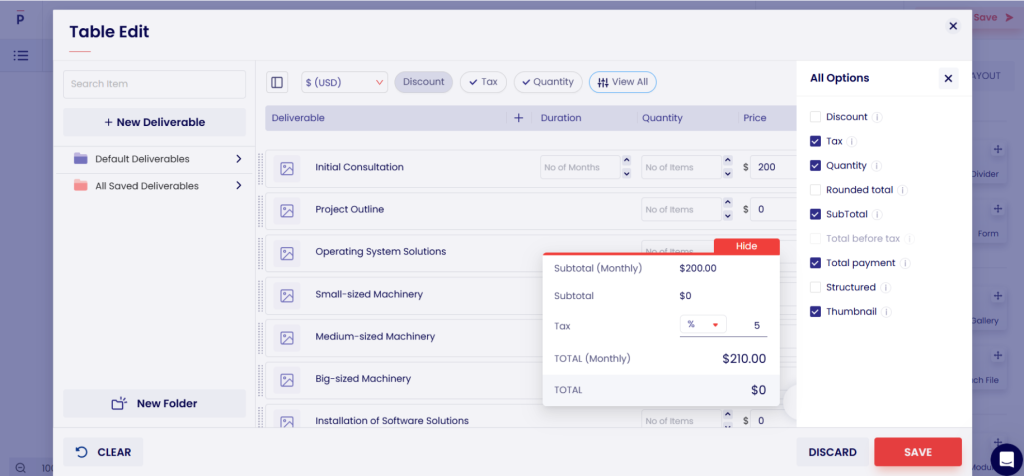Viewport: 1024px width, 476px height.
Task: Click the New Folder button
Action: pyautogui.click(x=155, y=404)
